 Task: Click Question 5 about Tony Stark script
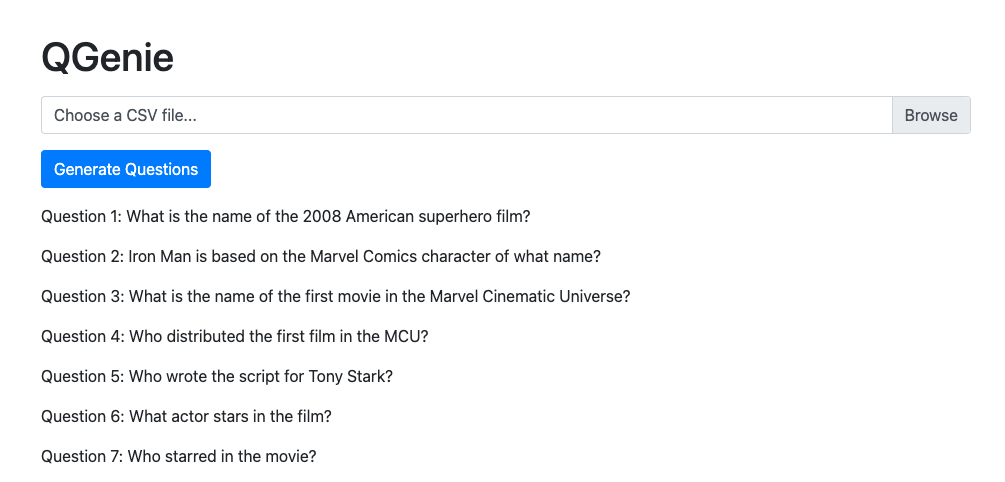coord(216,376)
